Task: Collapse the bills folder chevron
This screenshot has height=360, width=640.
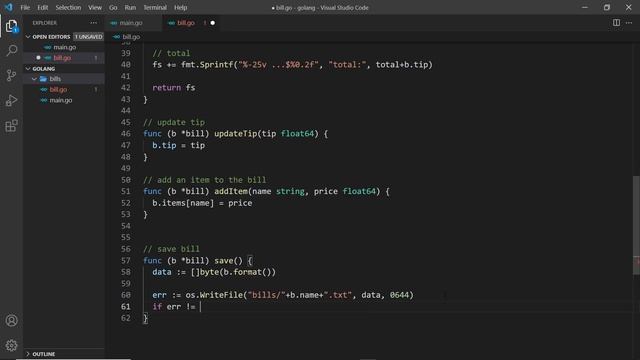Action: tap(35, 79)
